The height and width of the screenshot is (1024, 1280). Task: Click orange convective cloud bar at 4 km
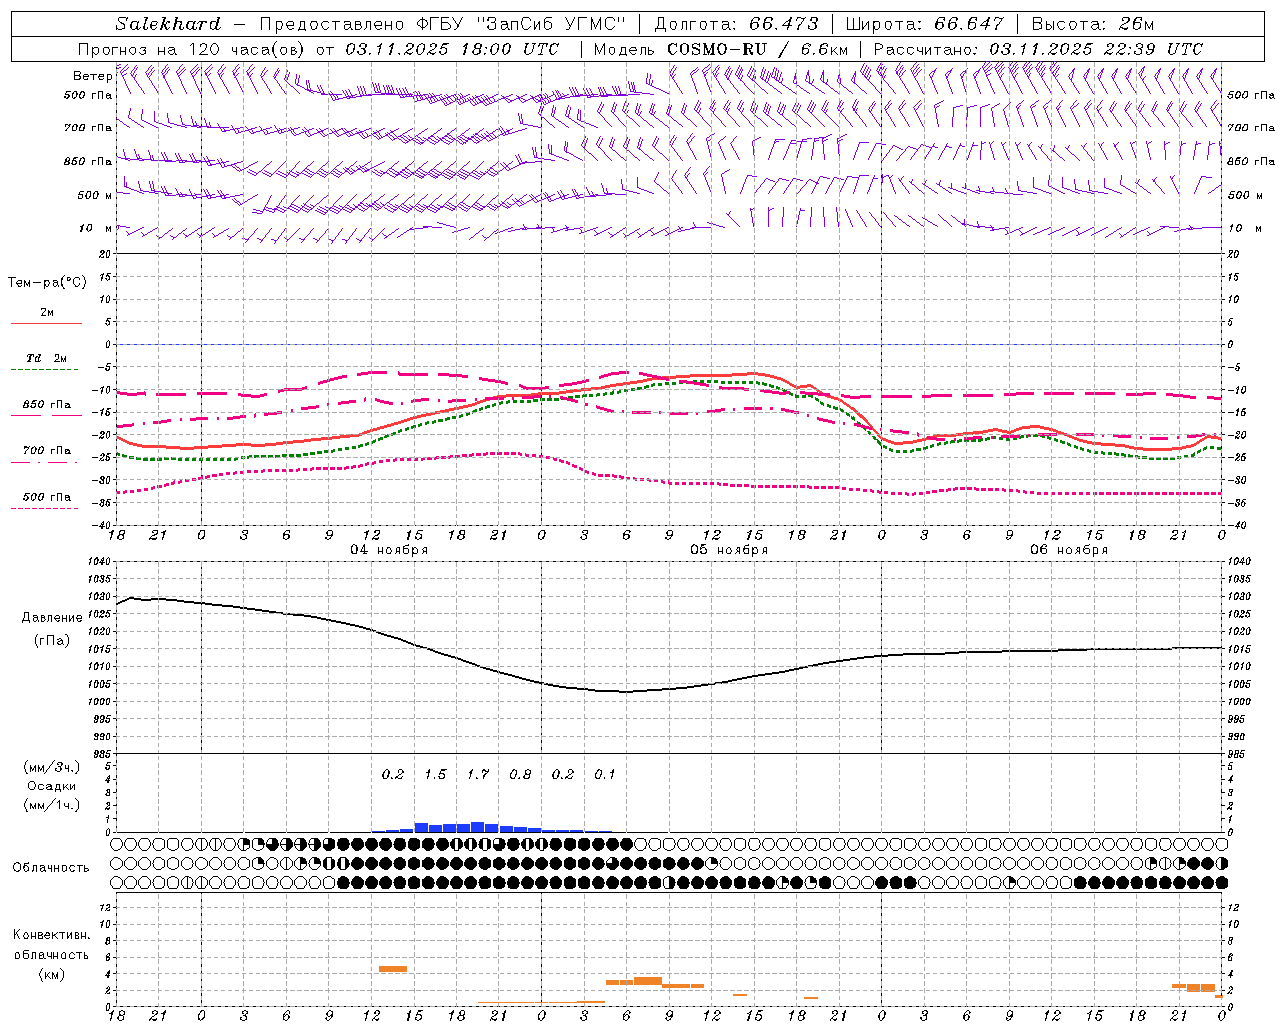point(393,969)
